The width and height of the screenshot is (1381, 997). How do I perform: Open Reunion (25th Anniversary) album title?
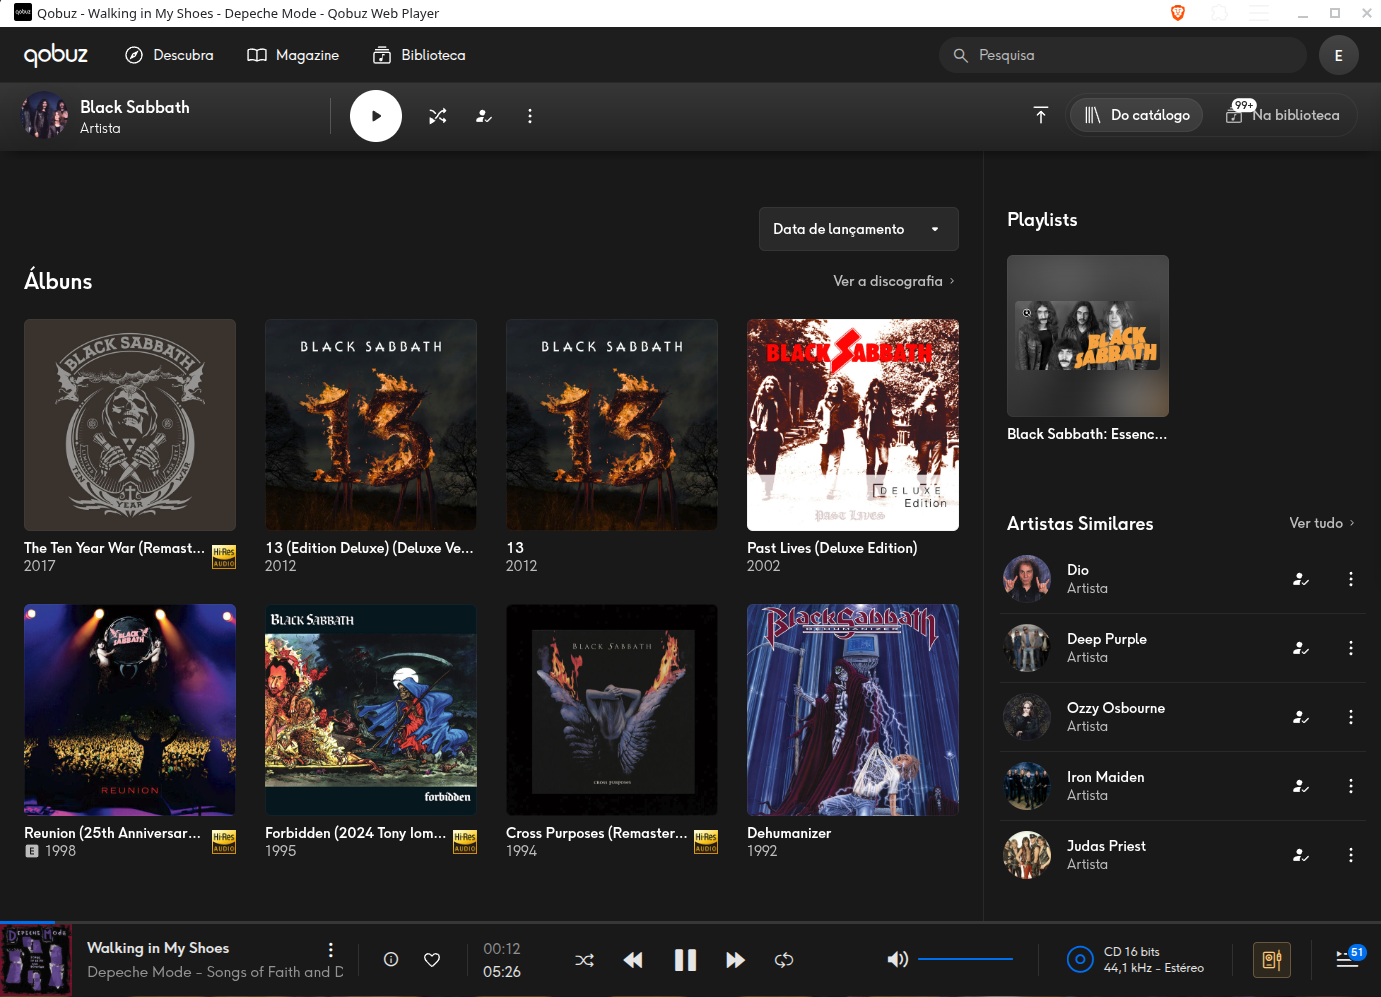(x=113, y=833)
